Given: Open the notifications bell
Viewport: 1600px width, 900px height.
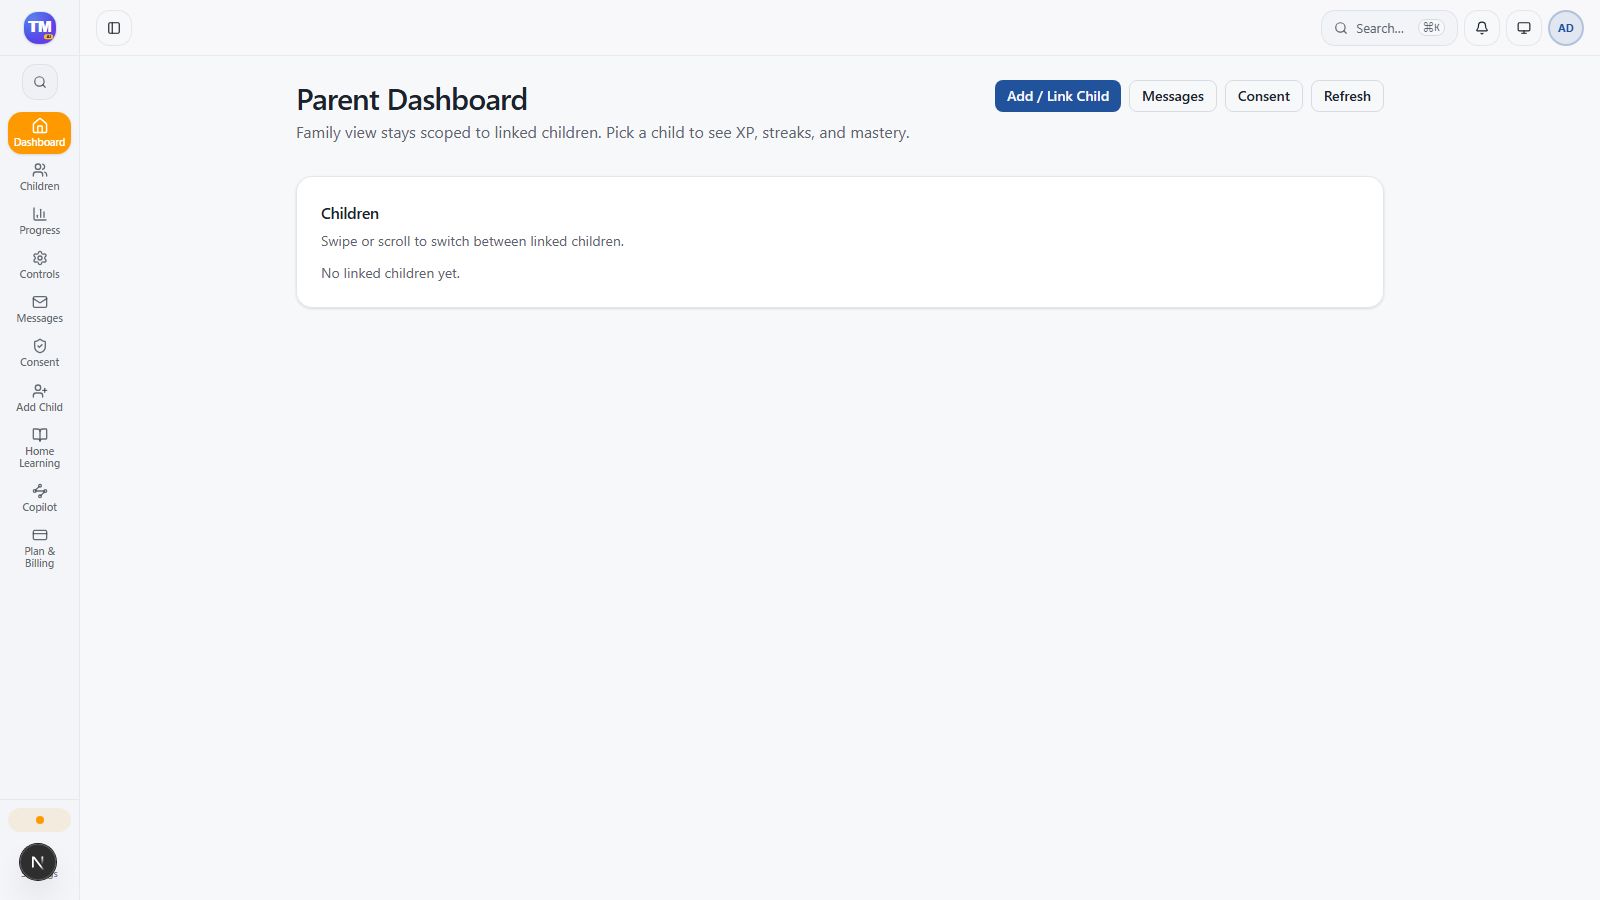Looking at the screenshot, I should 1482,28.
